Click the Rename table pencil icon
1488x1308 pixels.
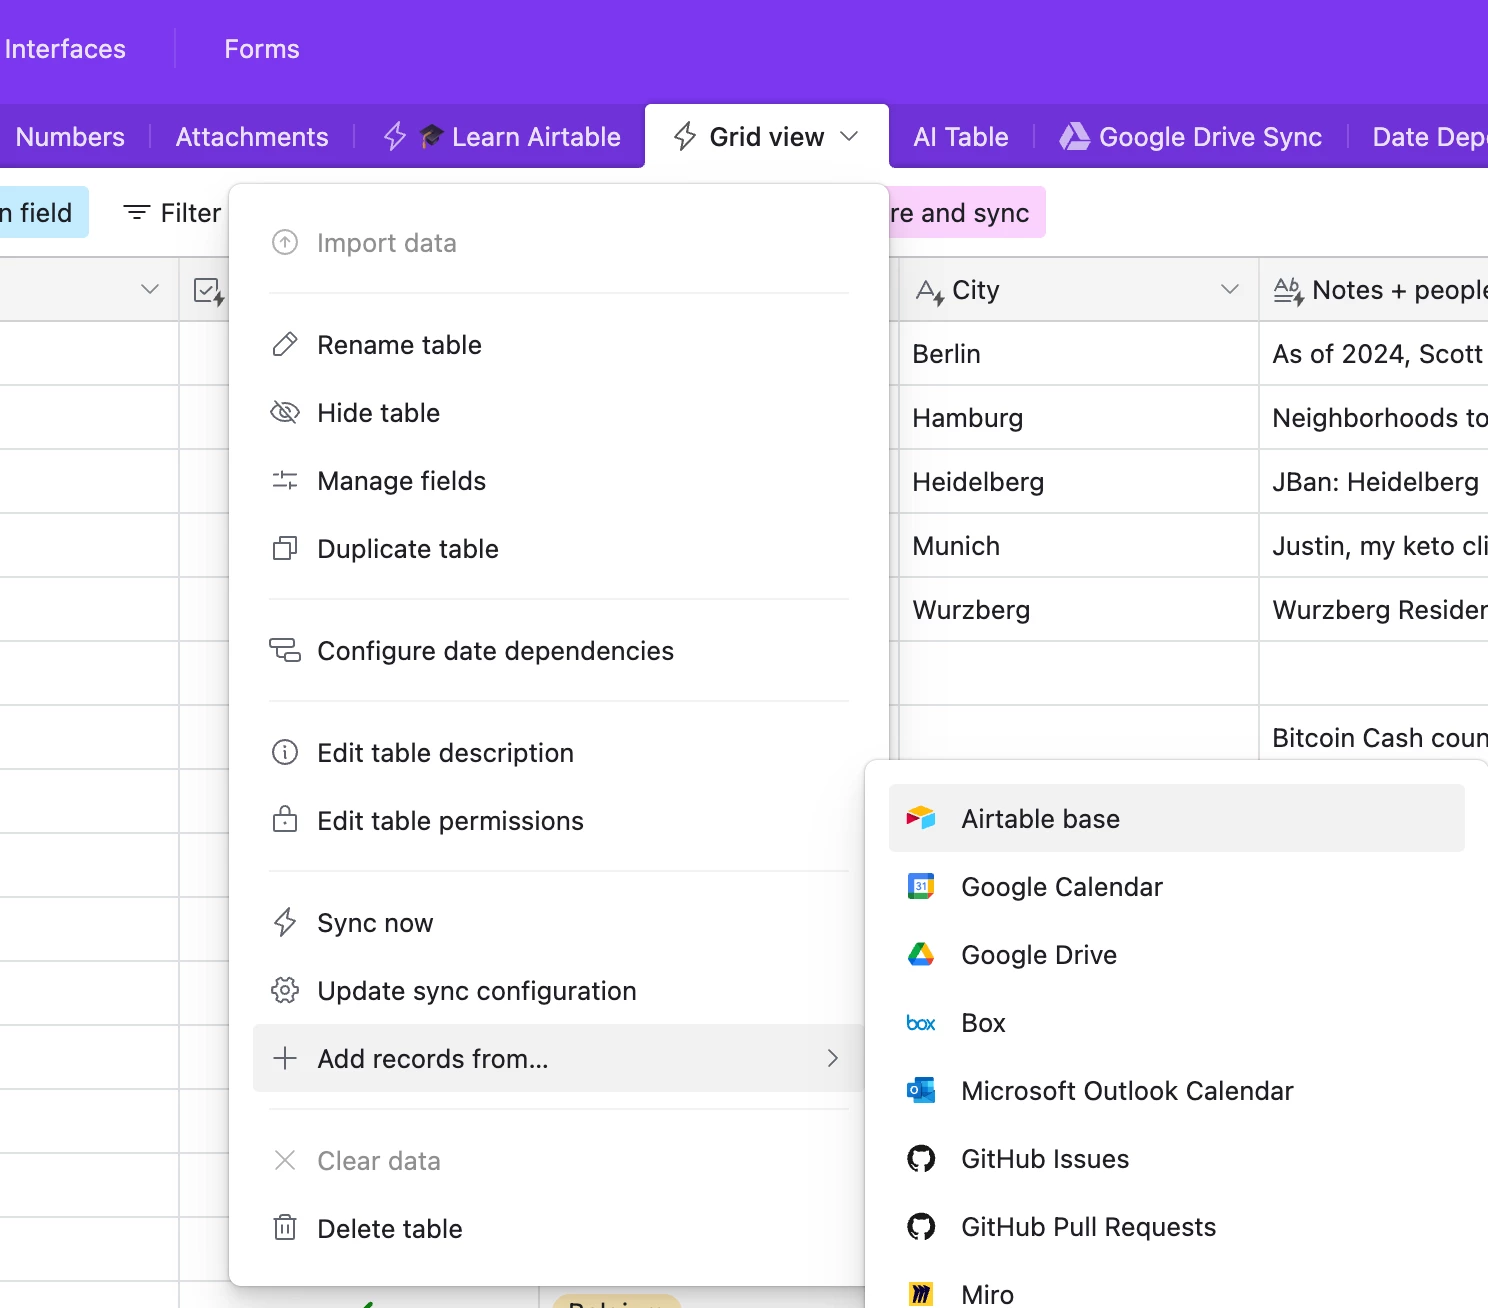(285, 344)
